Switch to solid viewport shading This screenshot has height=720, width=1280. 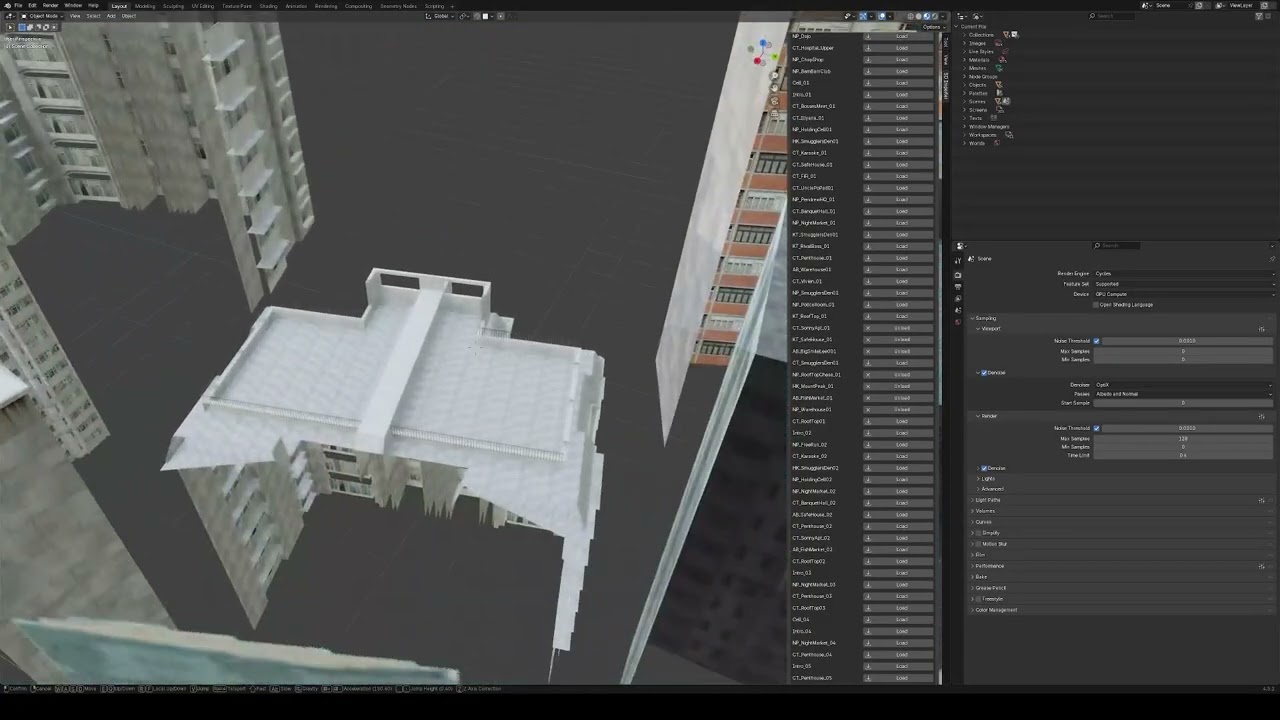click(919, 16)
